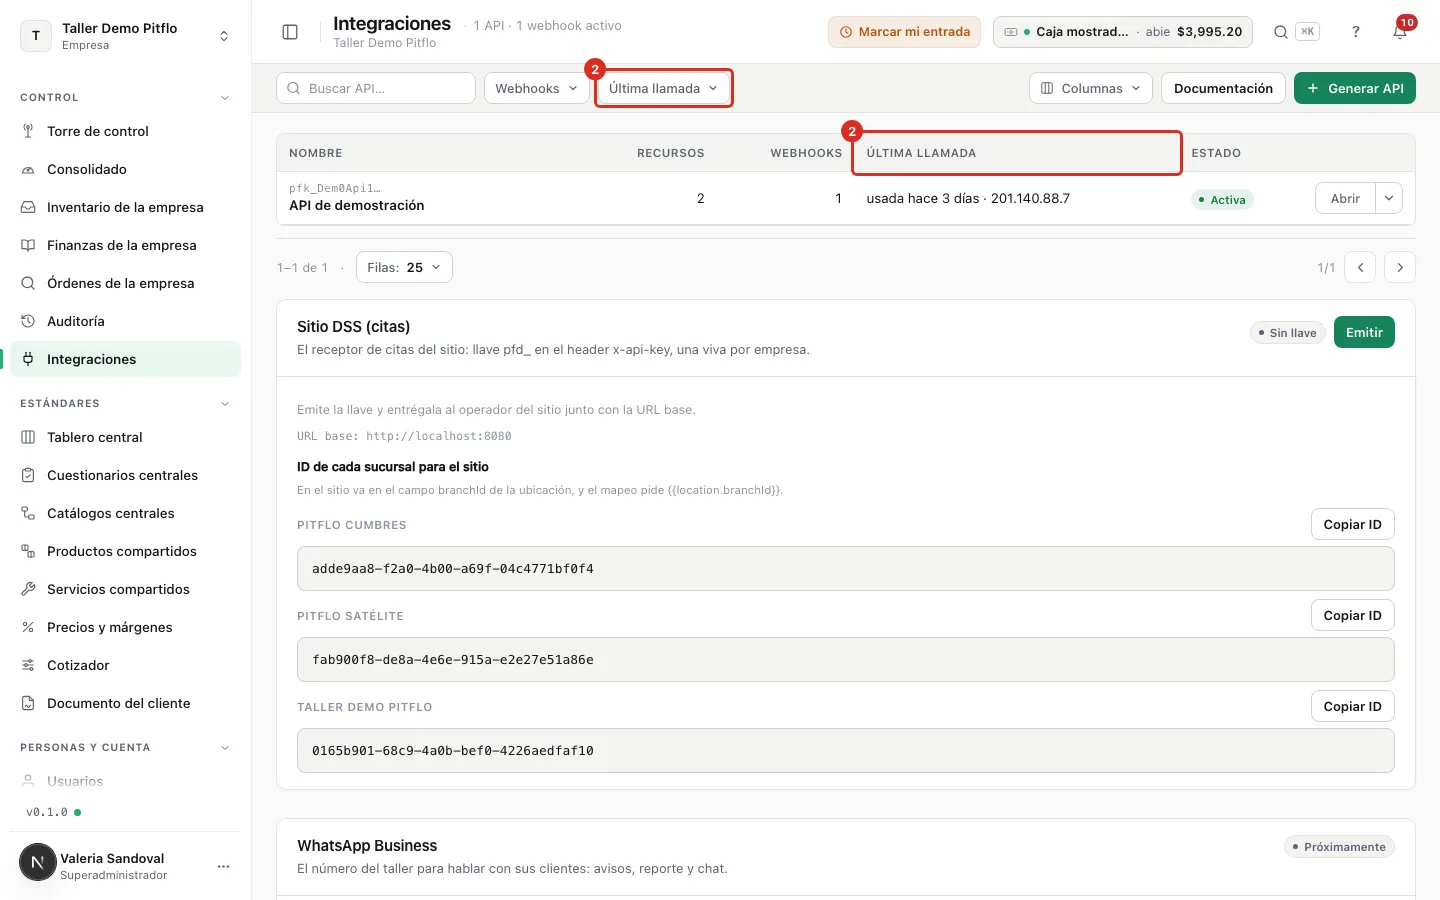The width and height of the screenshot is (1440, 900).
Task: Open Cuestionarios centrales
Action: coord(125,475)
